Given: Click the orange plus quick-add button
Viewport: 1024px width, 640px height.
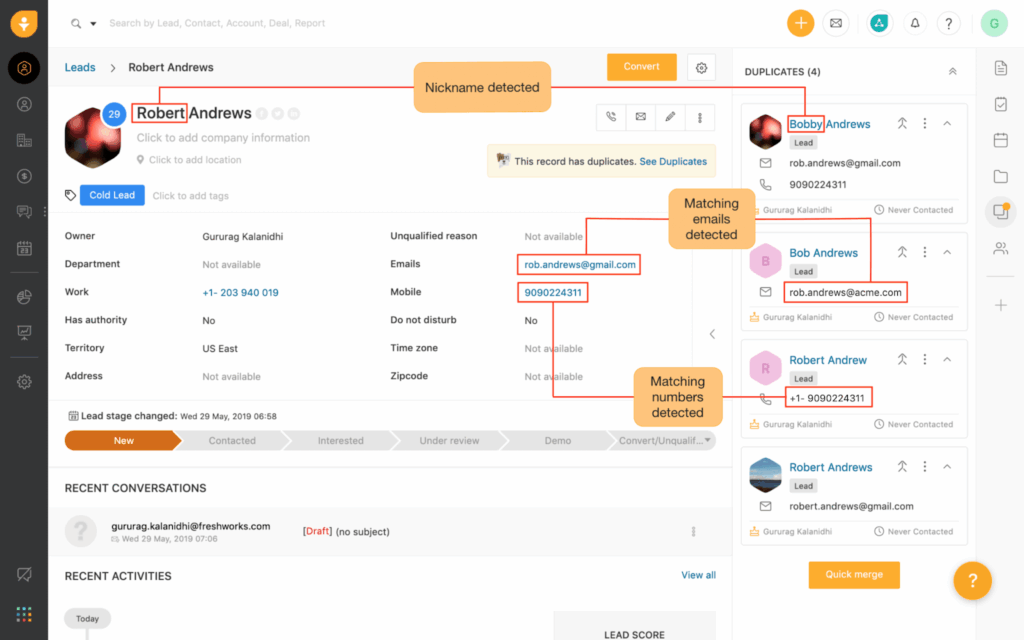Looking at the screenshot, I should click(x=800, y=23).
